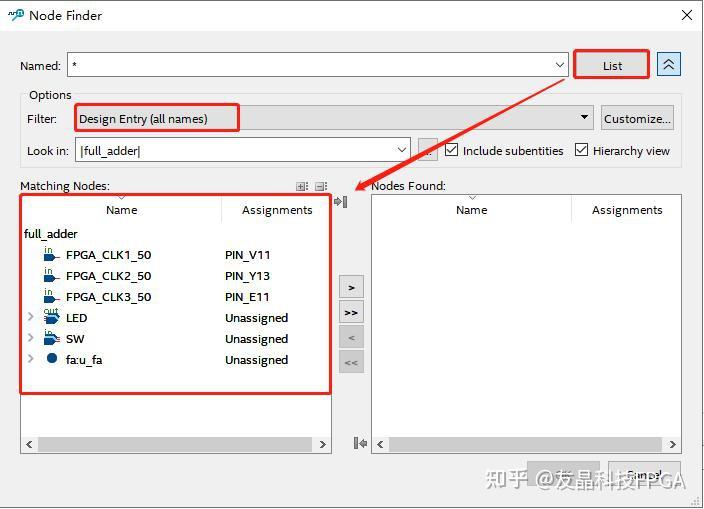
Task: Click the Customize... button
Action: (x=637, y=118)
